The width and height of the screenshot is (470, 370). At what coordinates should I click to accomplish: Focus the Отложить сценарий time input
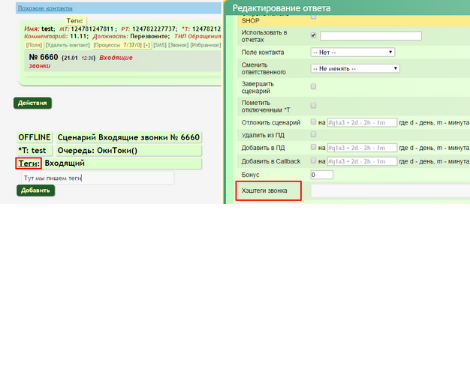point(362,123)
